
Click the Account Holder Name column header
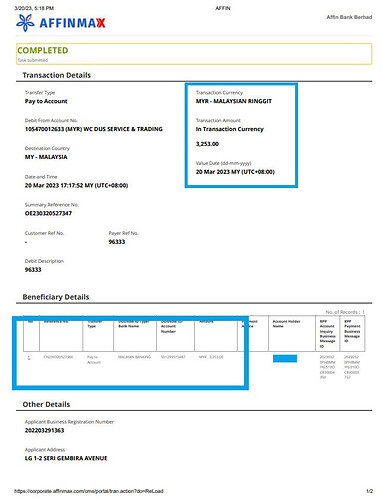(x=287, y=324)
